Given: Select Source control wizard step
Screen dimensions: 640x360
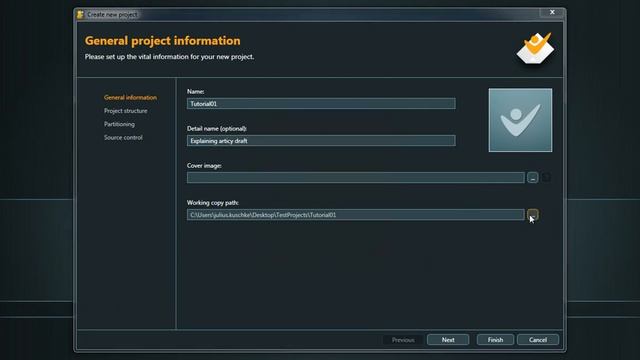Looking at the screenshot, I should [x=123, y=138].
